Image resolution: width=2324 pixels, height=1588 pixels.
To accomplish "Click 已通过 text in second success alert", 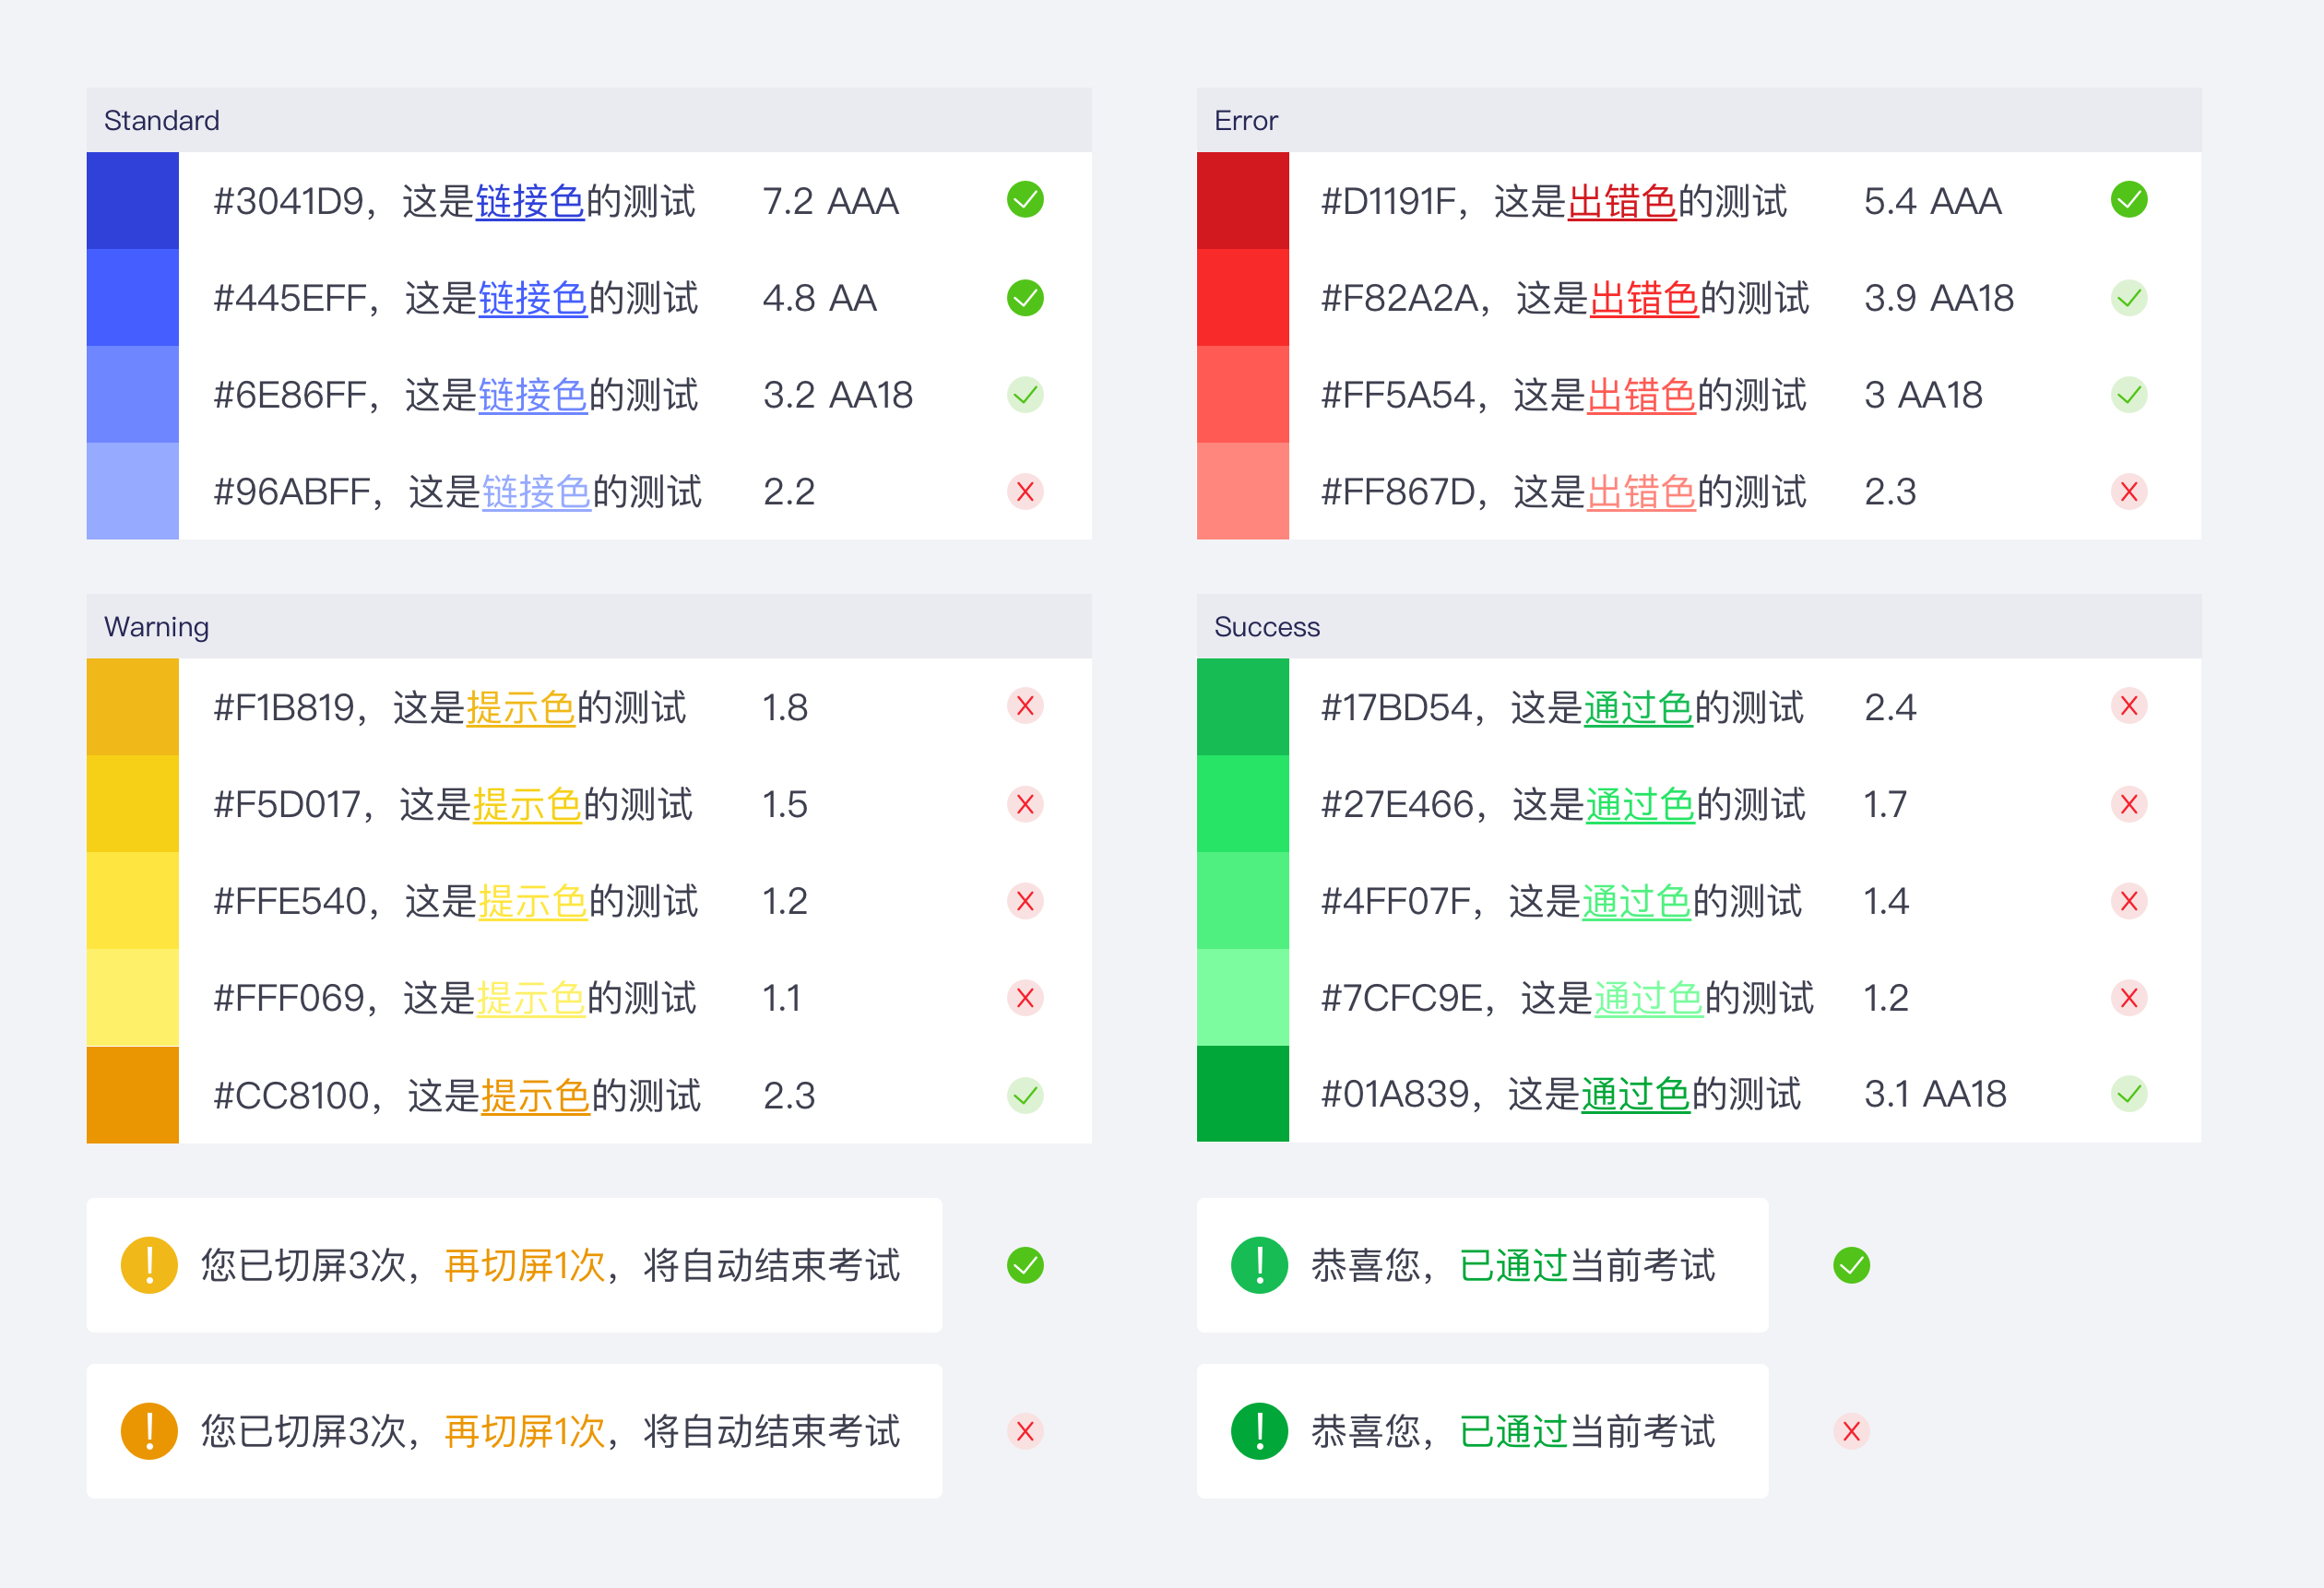I will pyautogui.click(x=1513, y=1431).
